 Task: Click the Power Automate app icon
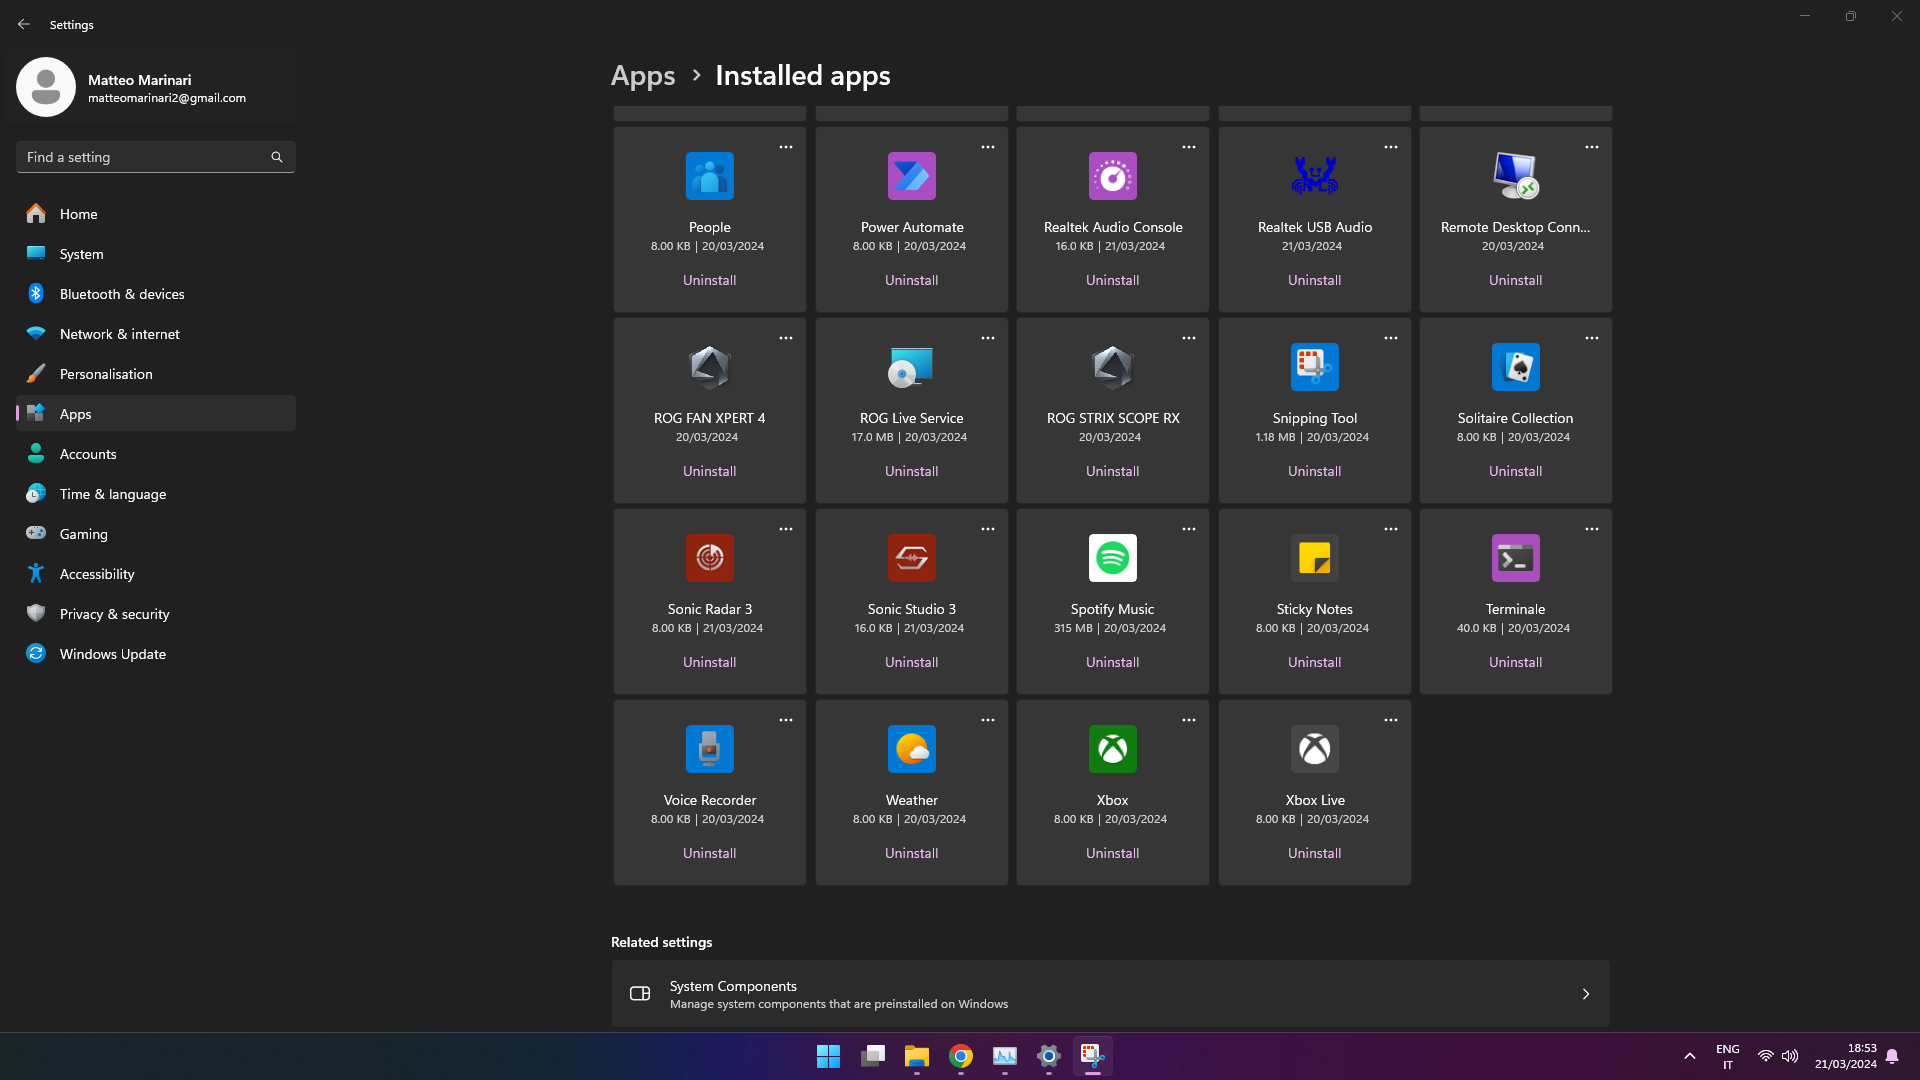(911, 176)
